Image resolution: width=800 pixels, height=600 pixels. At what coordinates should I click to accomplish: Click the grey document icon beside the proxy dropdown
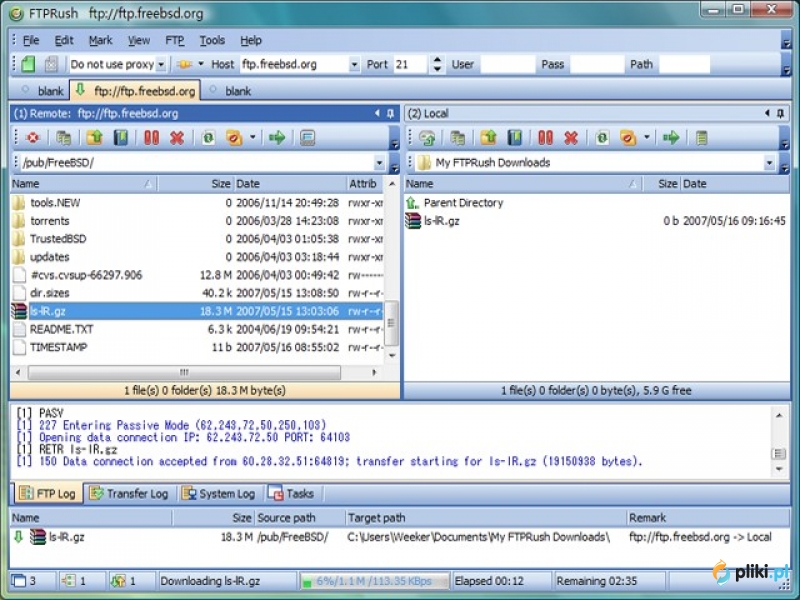pos(51,64)
